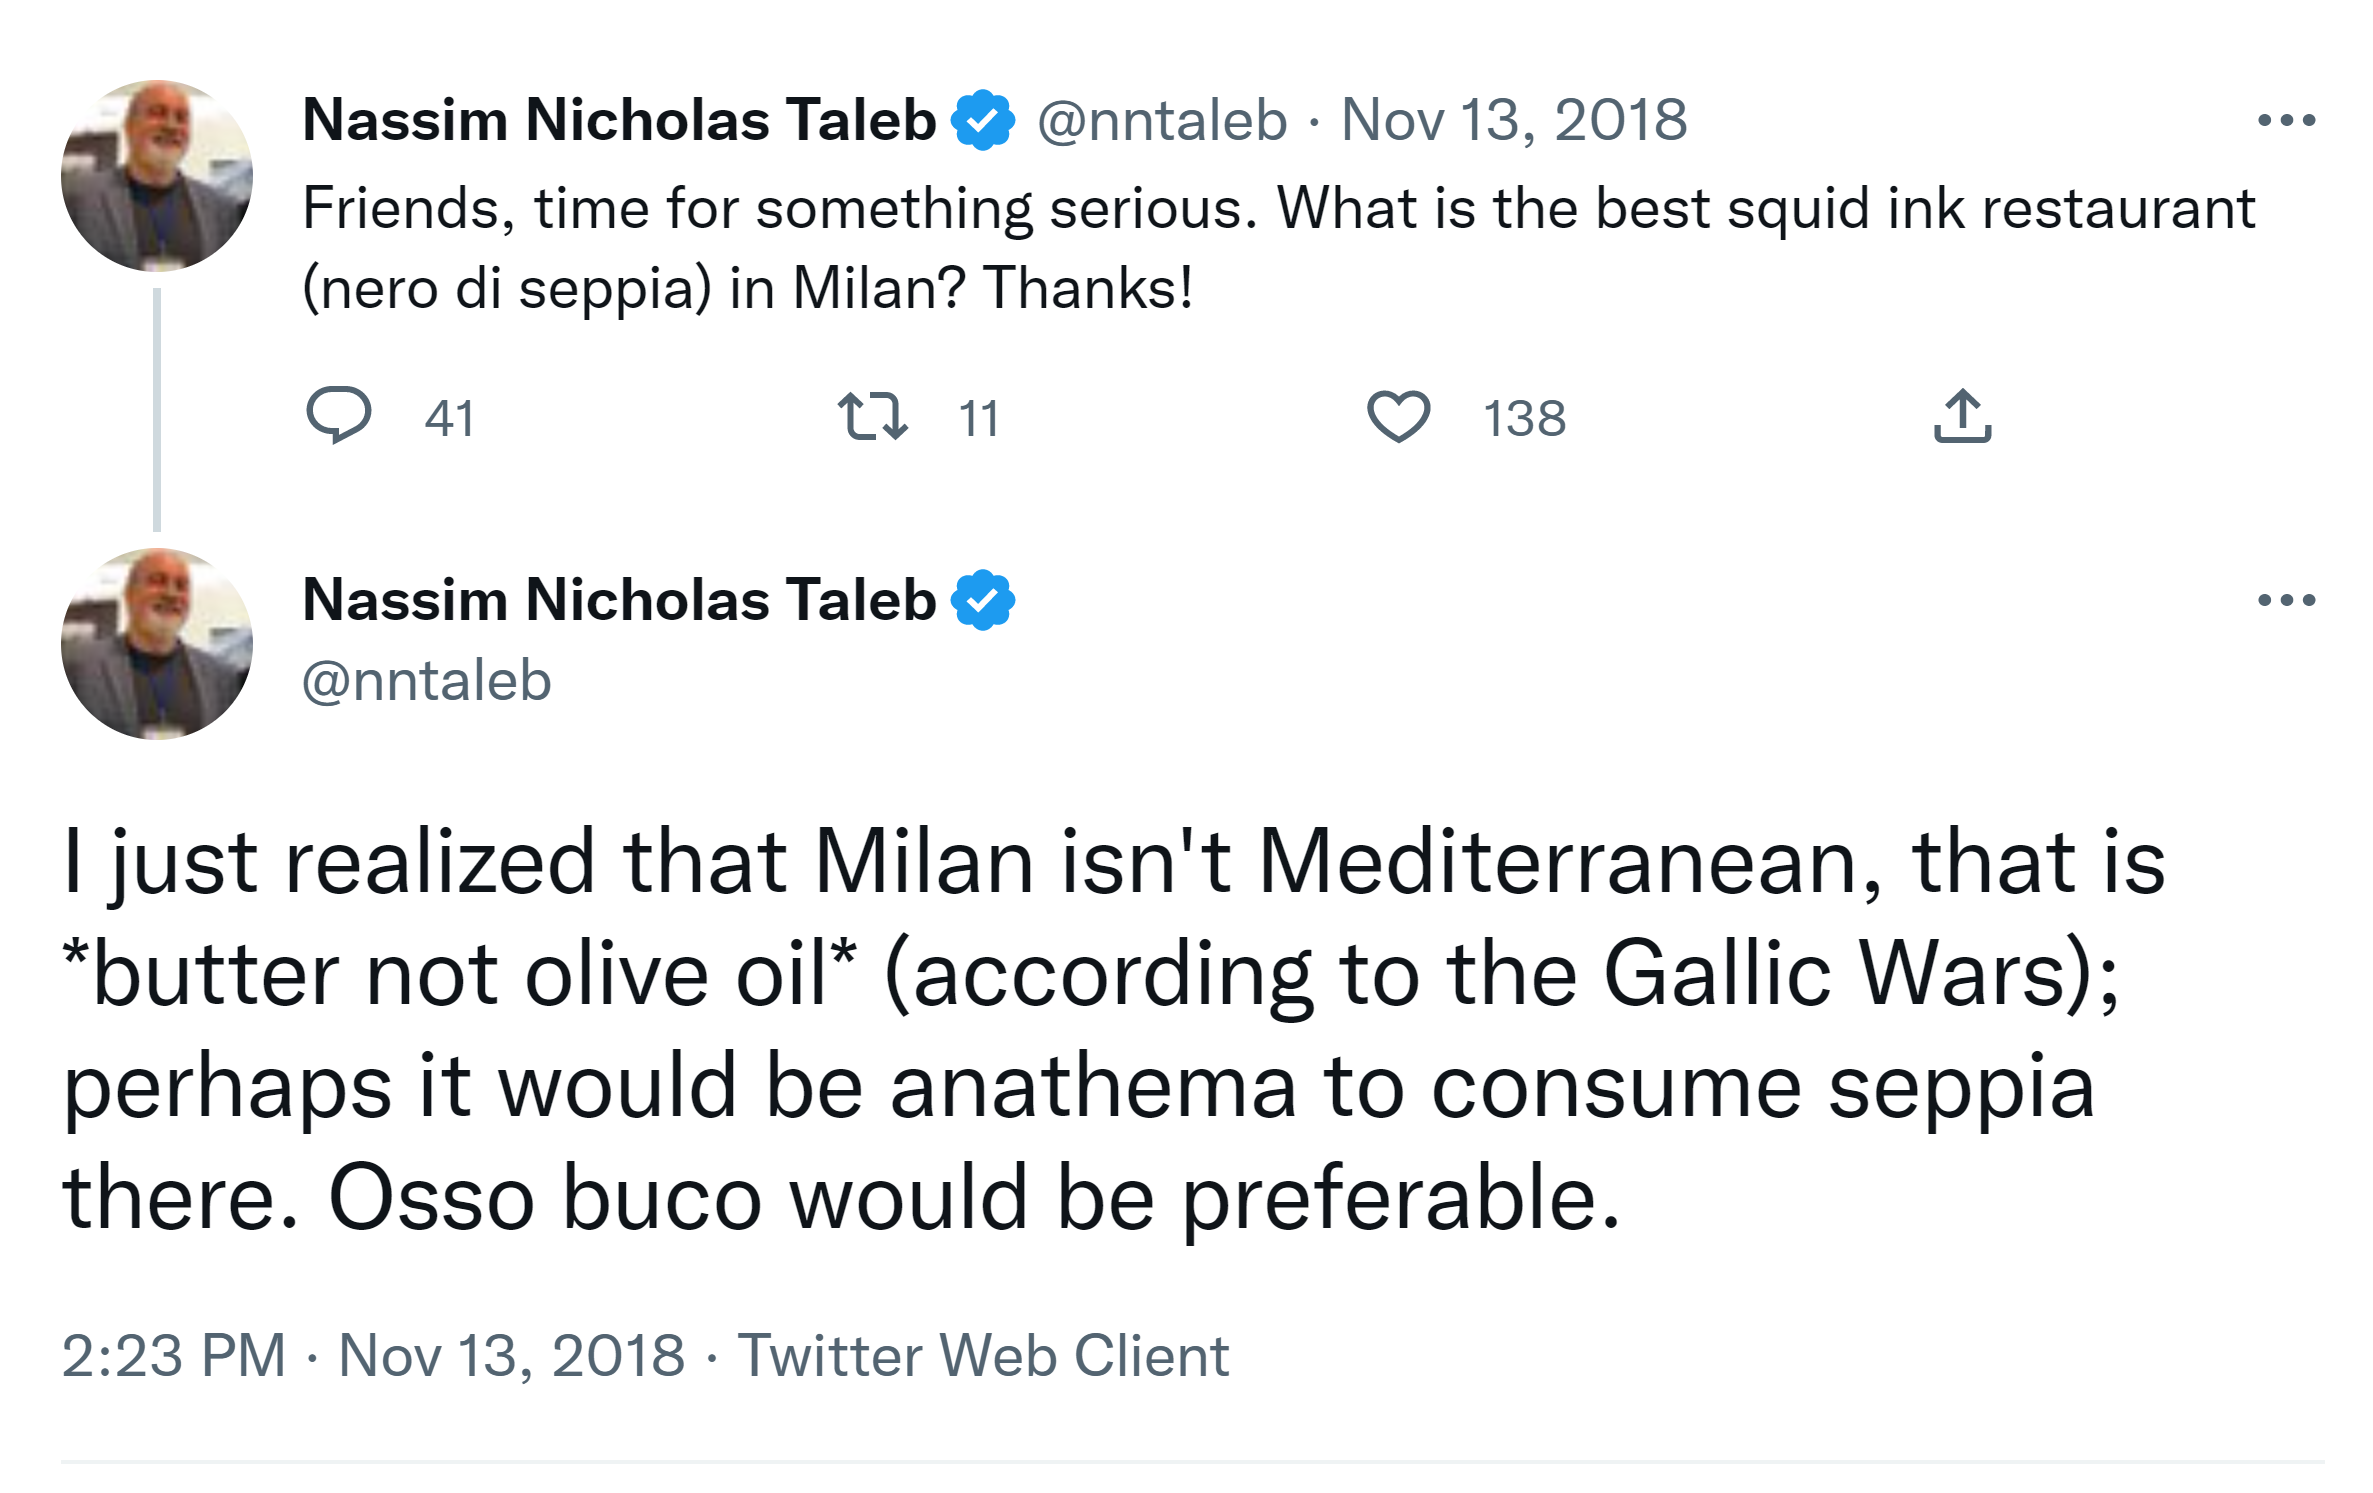This screenshot has width=2373, height=1493.
Task: Open the first tweet's three-dot menu
Action: (x=2286, y=121)
